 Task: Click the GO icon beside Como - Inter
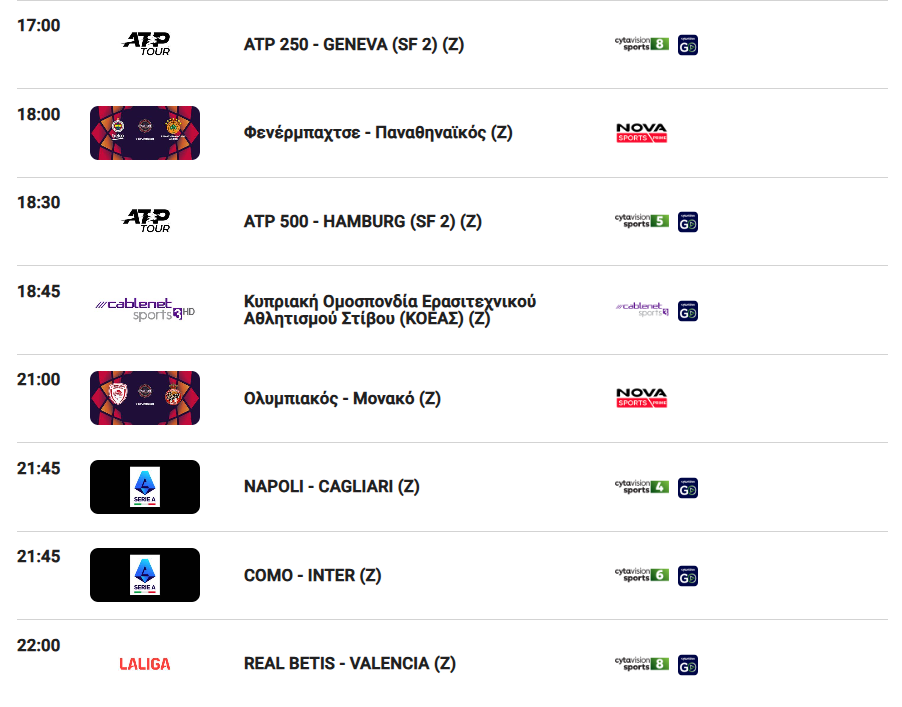click(x=687, y=576)
